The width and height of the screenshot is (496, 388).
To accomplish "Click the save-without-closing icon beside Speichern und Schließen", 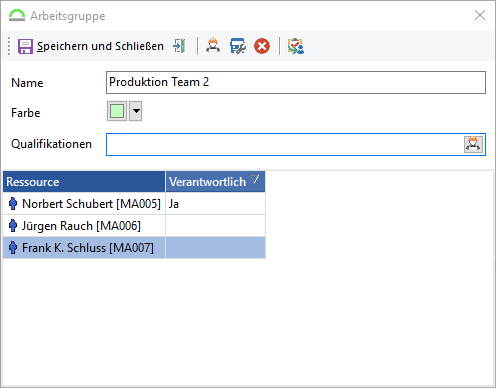I will [179, 46].
